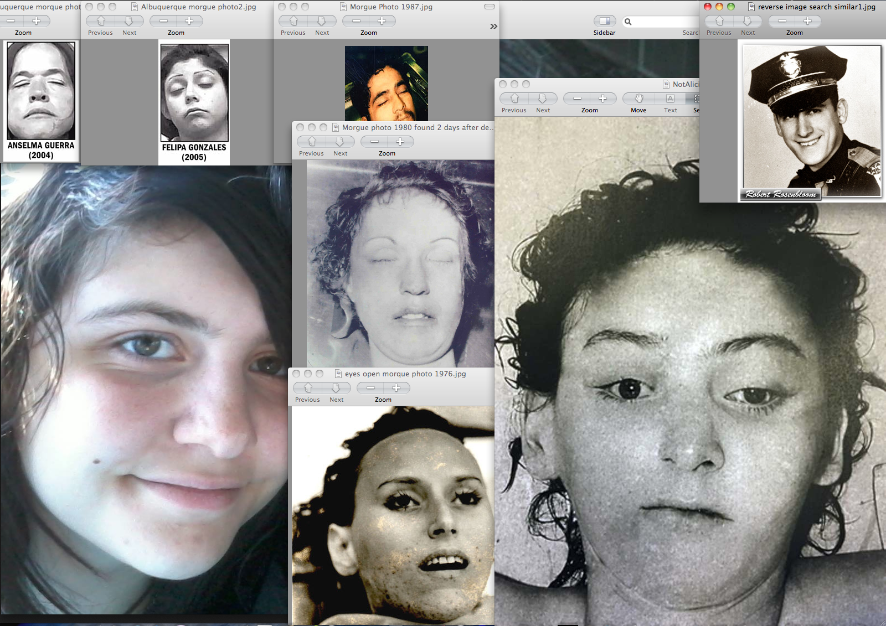The width and height of the screenshot is (886, 626).
Task: Expand hidden toolbar items in Morgue Photo 1987 window
Action: point(493,26)
